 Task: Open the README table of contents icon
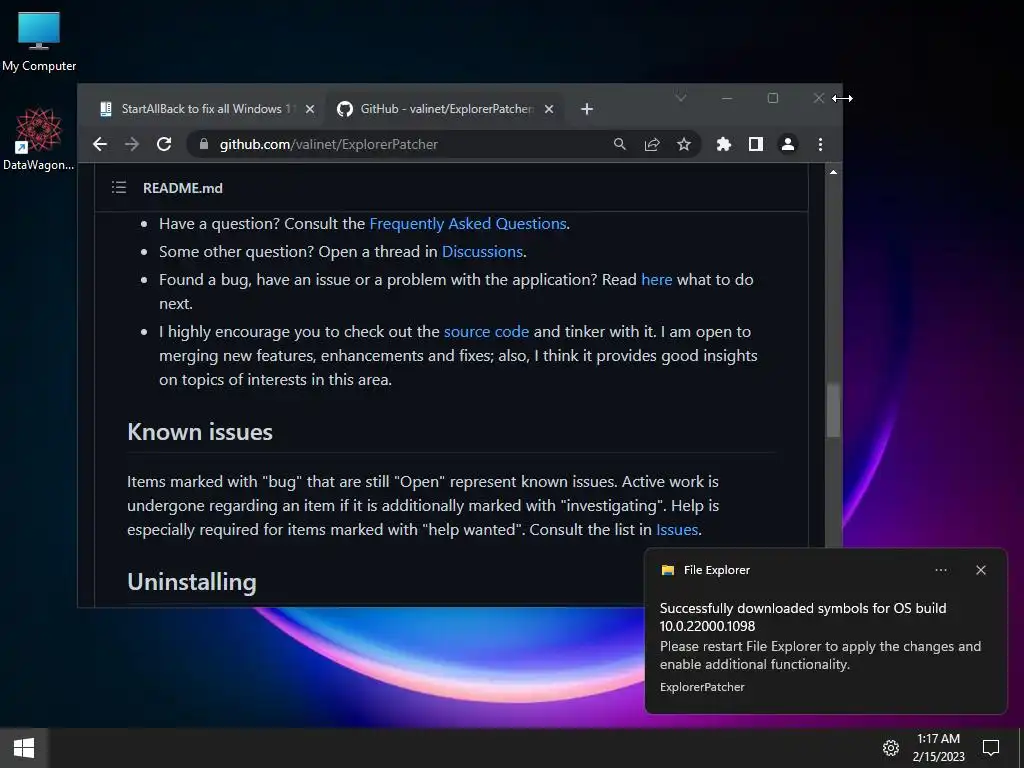tap(119, 188)
